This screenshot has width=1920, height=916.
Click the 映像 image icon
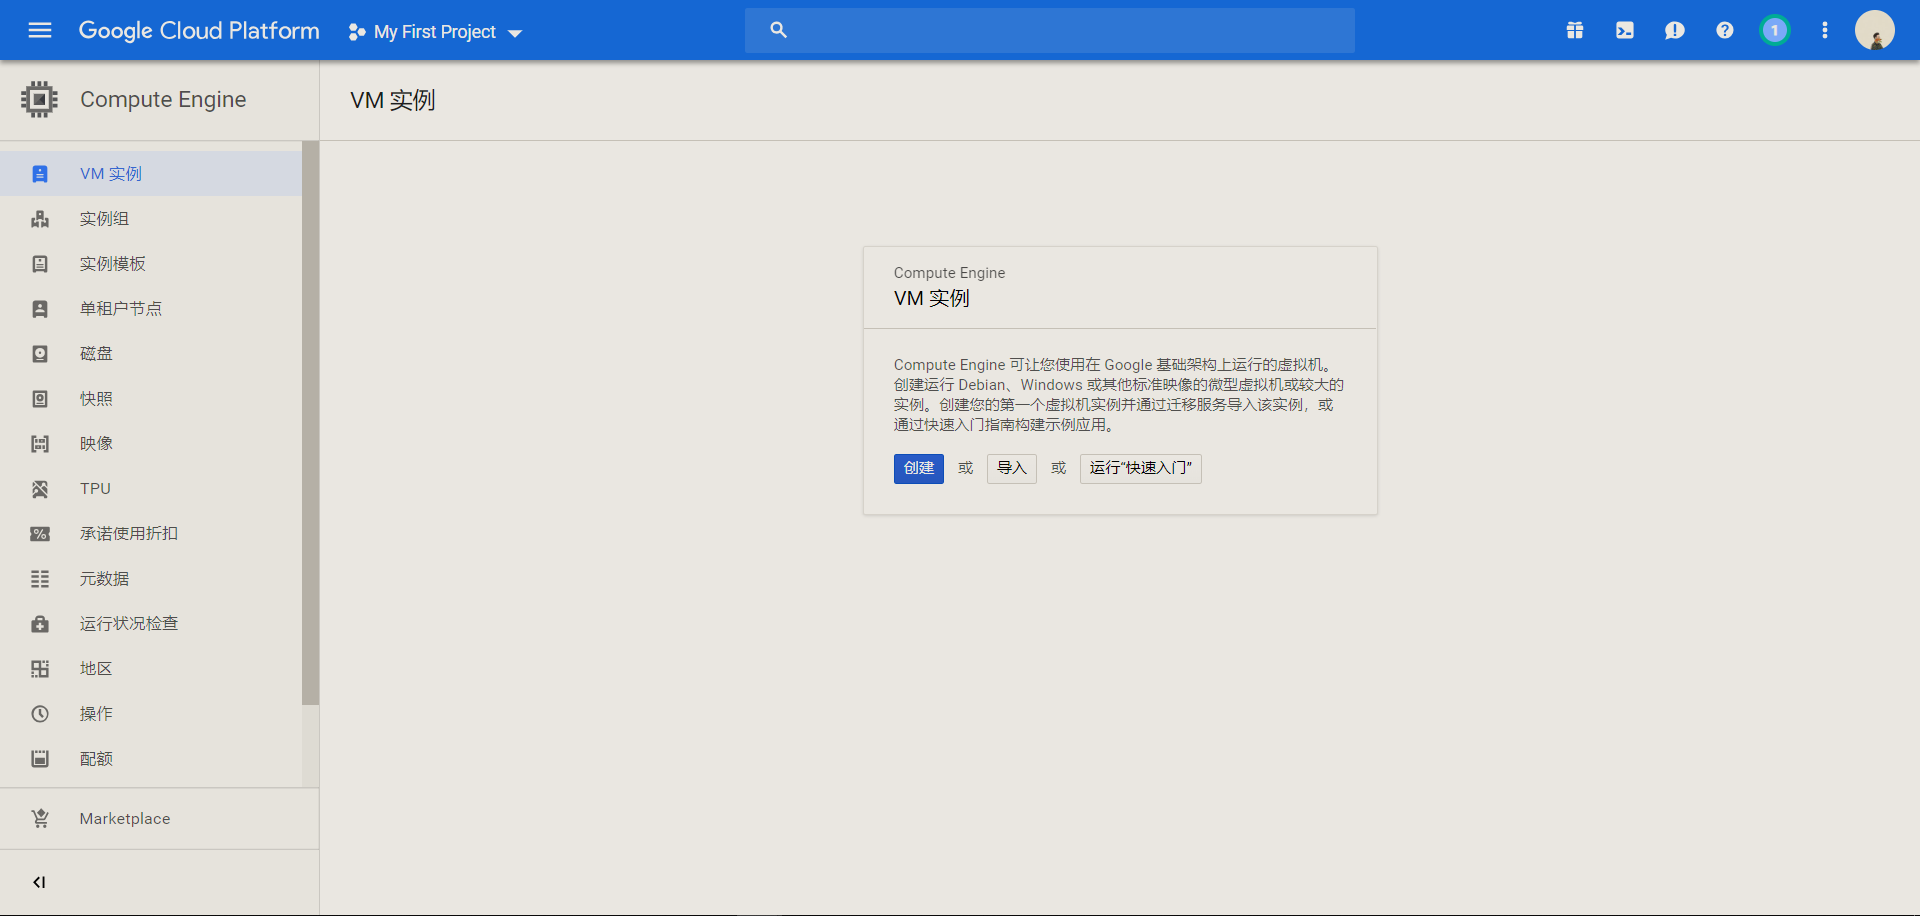pos(40,444)
